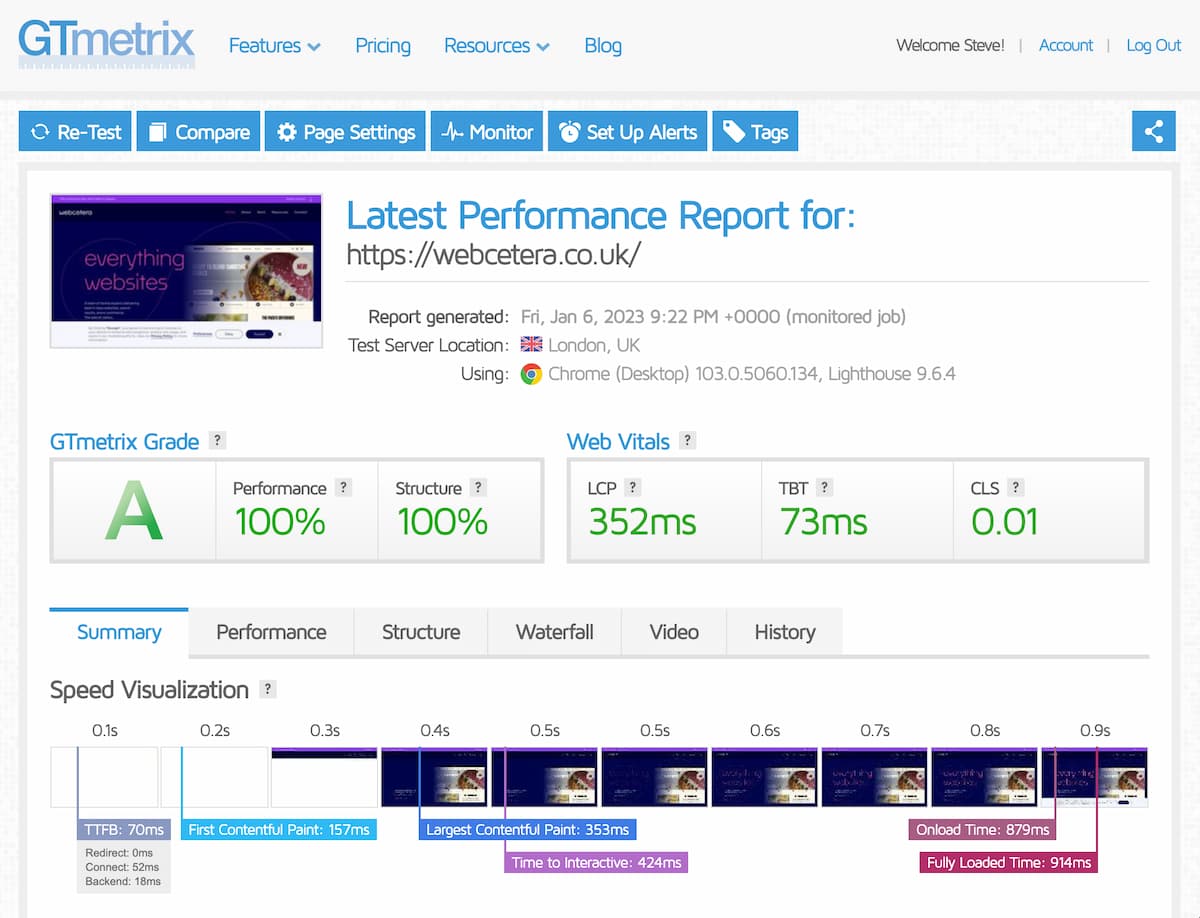Screen dimensions: 1200x918
Task: Click the 0.3s filmstrip frame
Action: 324,777
